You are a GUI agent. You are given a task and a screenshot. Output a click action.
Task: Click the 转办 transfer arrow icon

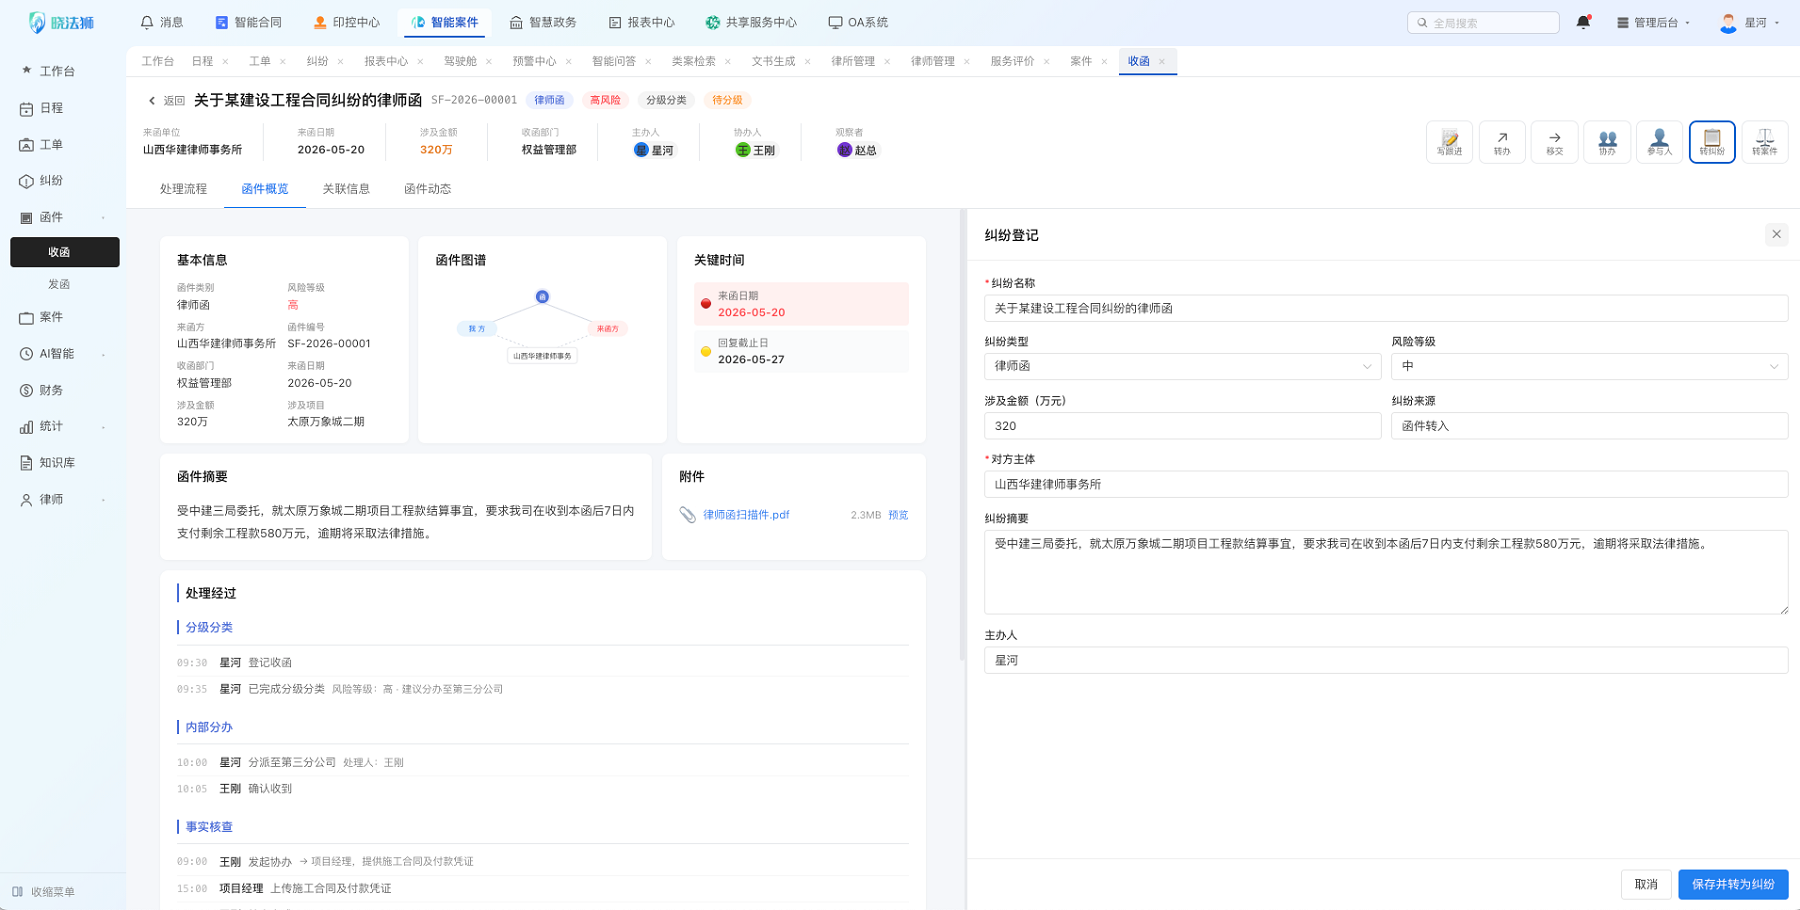point(1502,141)
